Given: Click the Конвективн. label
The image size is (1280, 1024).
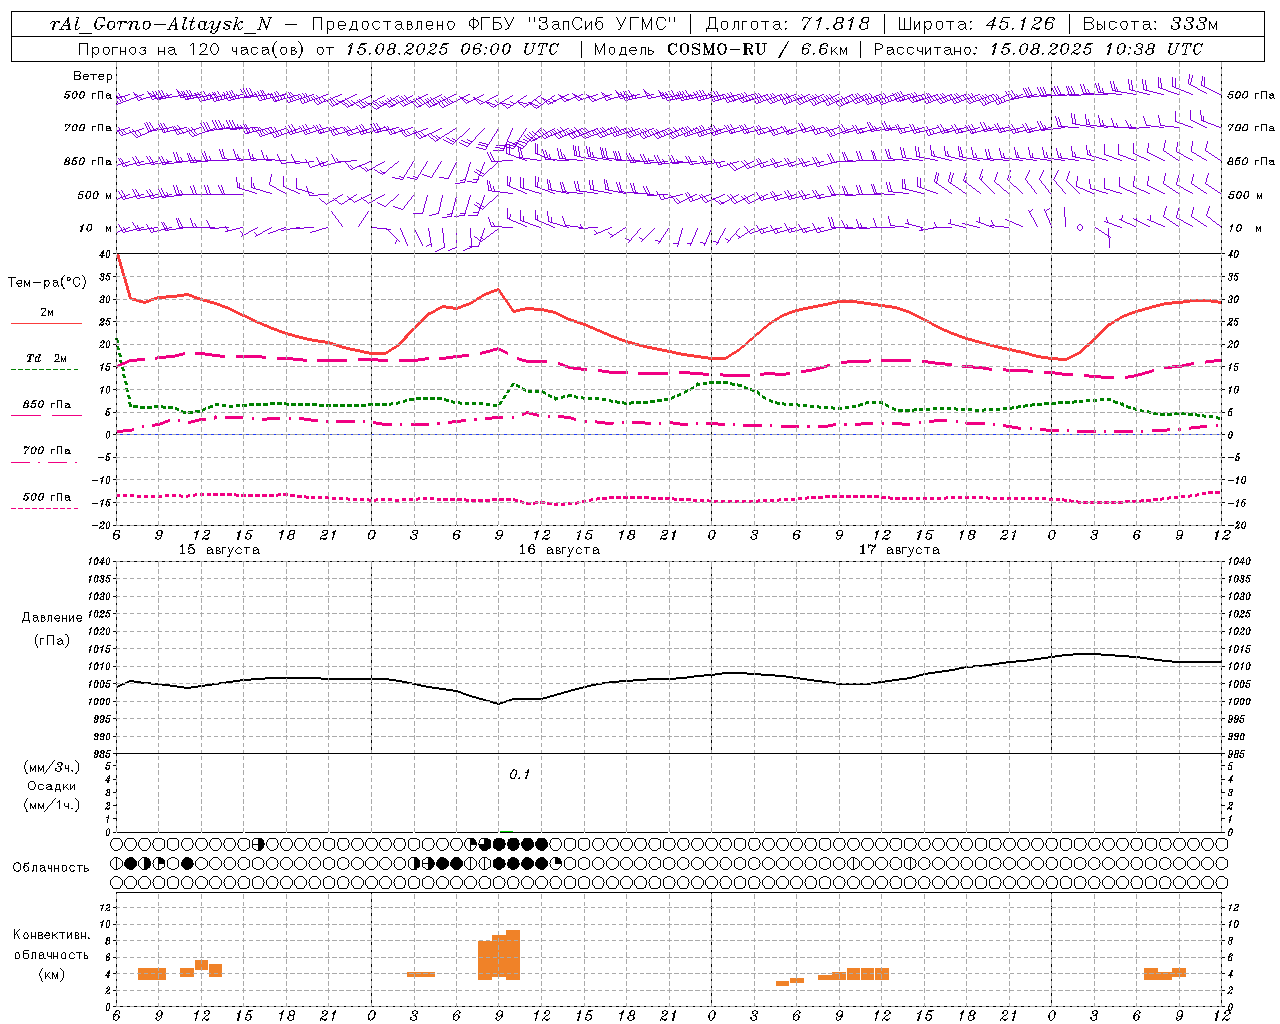Looking at the screenshot, I should pyautogui.click(x=52, y=935).
